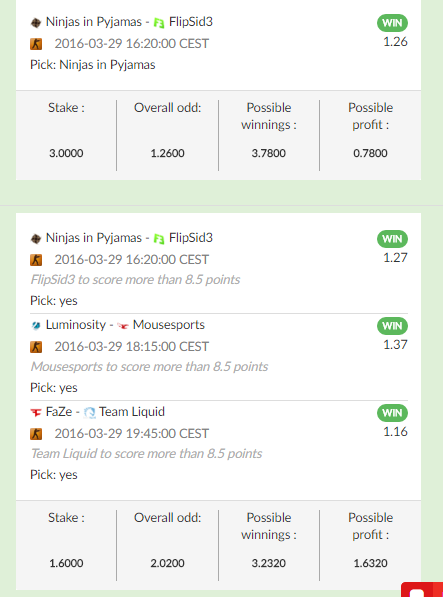Click the WIN badge above odds 1.27
443x597 pixels.
coord(392,239)
